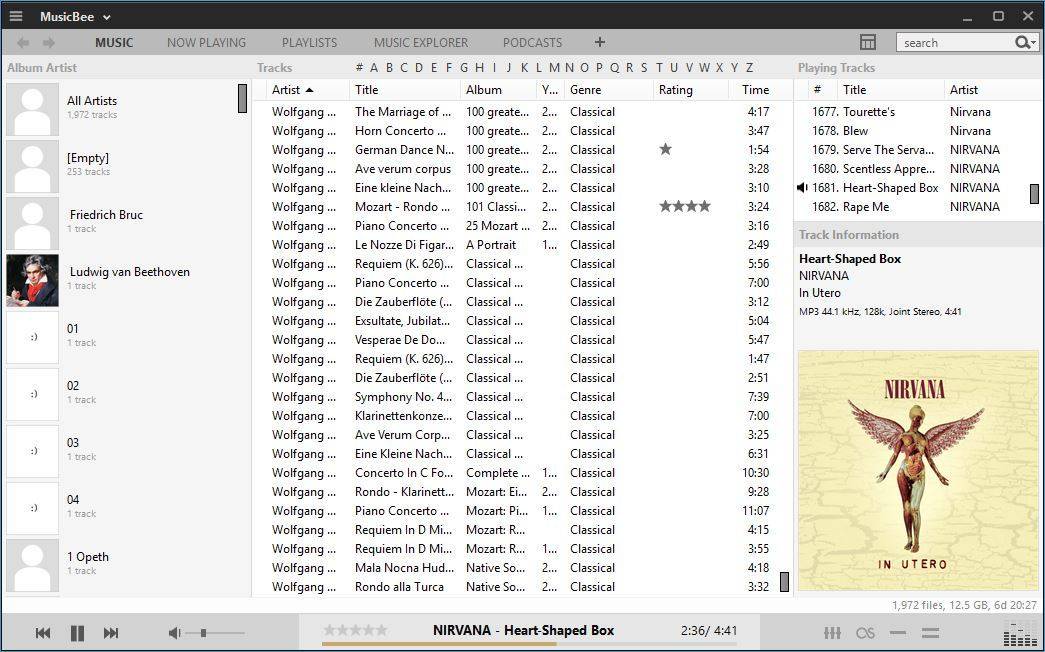Open the Tracks panel header menu
Screen dimensions: 1045x652
pos(275,67)
